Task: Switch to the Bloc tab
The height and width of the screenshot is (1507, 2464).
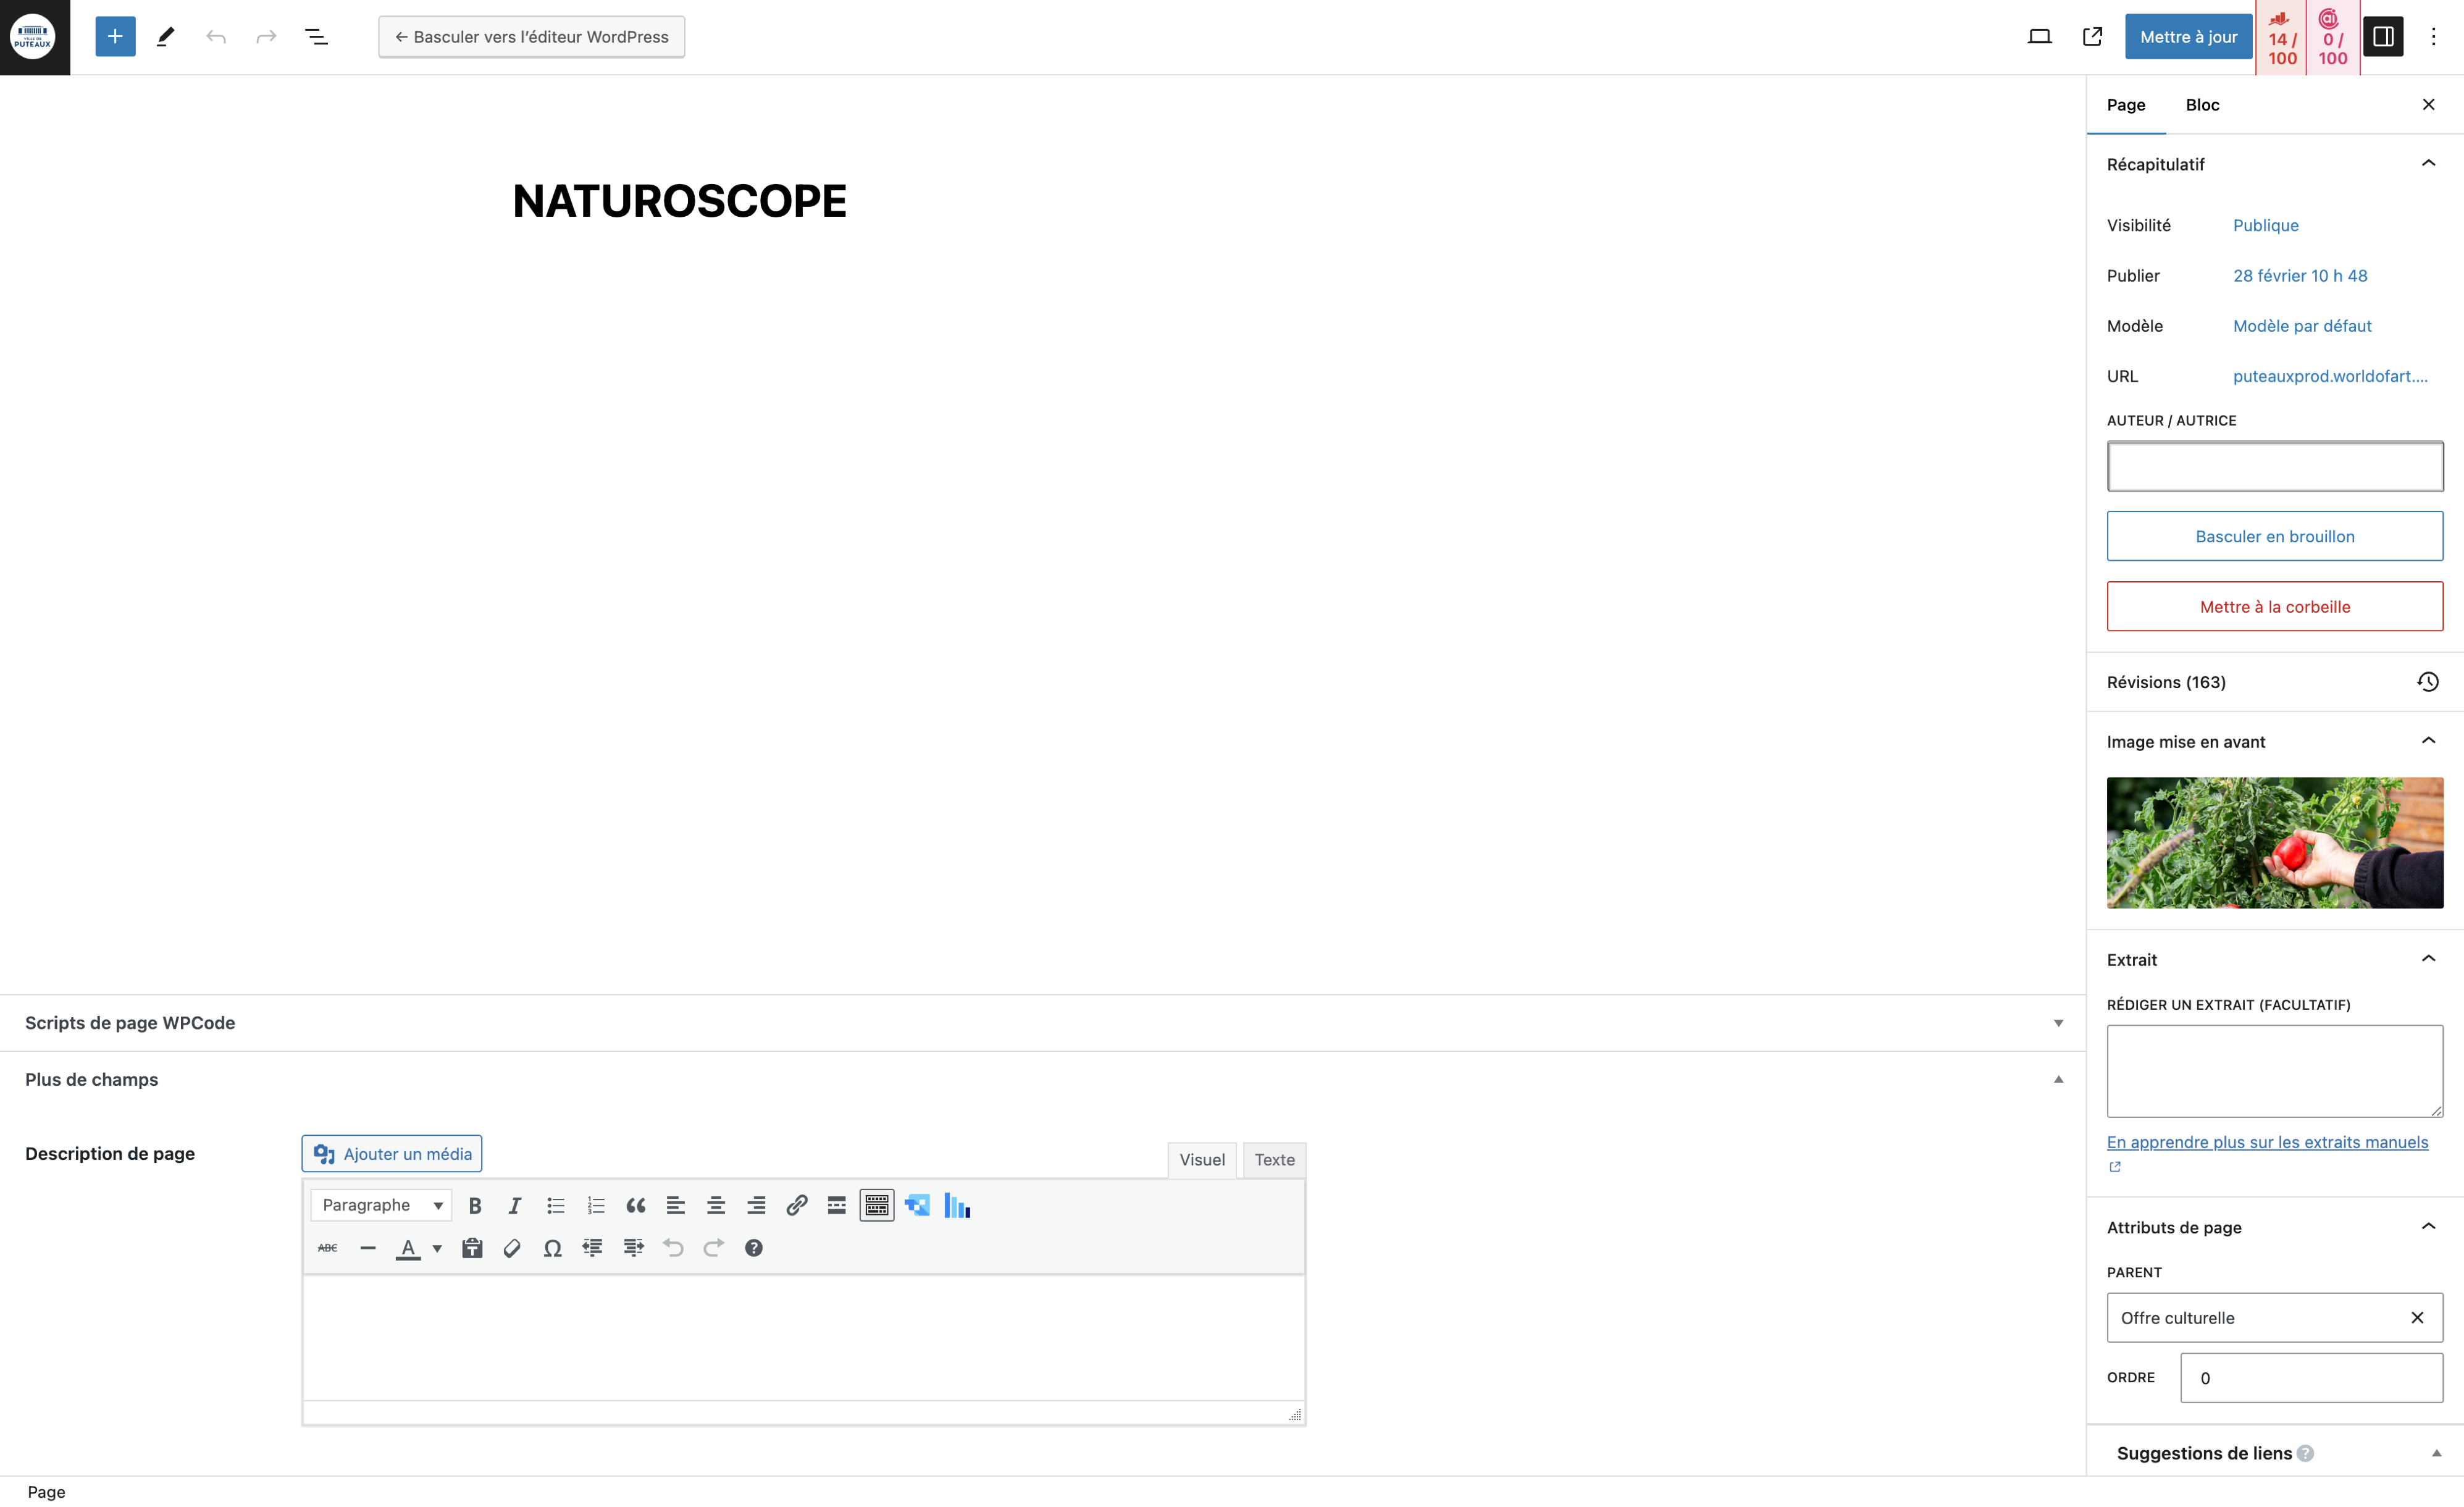Action: click(2202, 105)
